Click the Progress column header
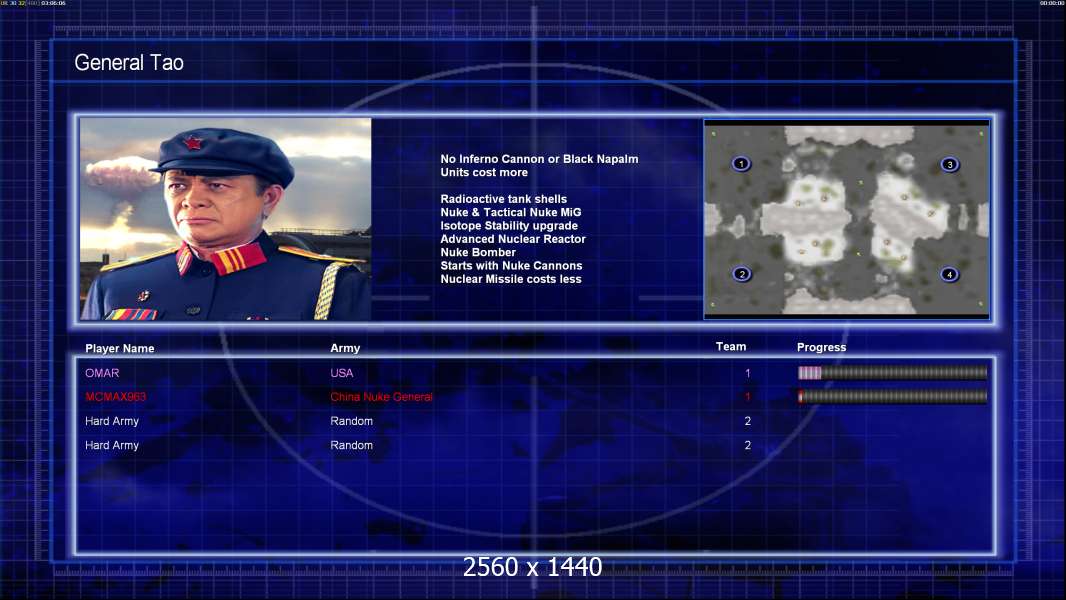Image resolution: width=1066 pixels, height=600 pixels. tap(821, 347)
